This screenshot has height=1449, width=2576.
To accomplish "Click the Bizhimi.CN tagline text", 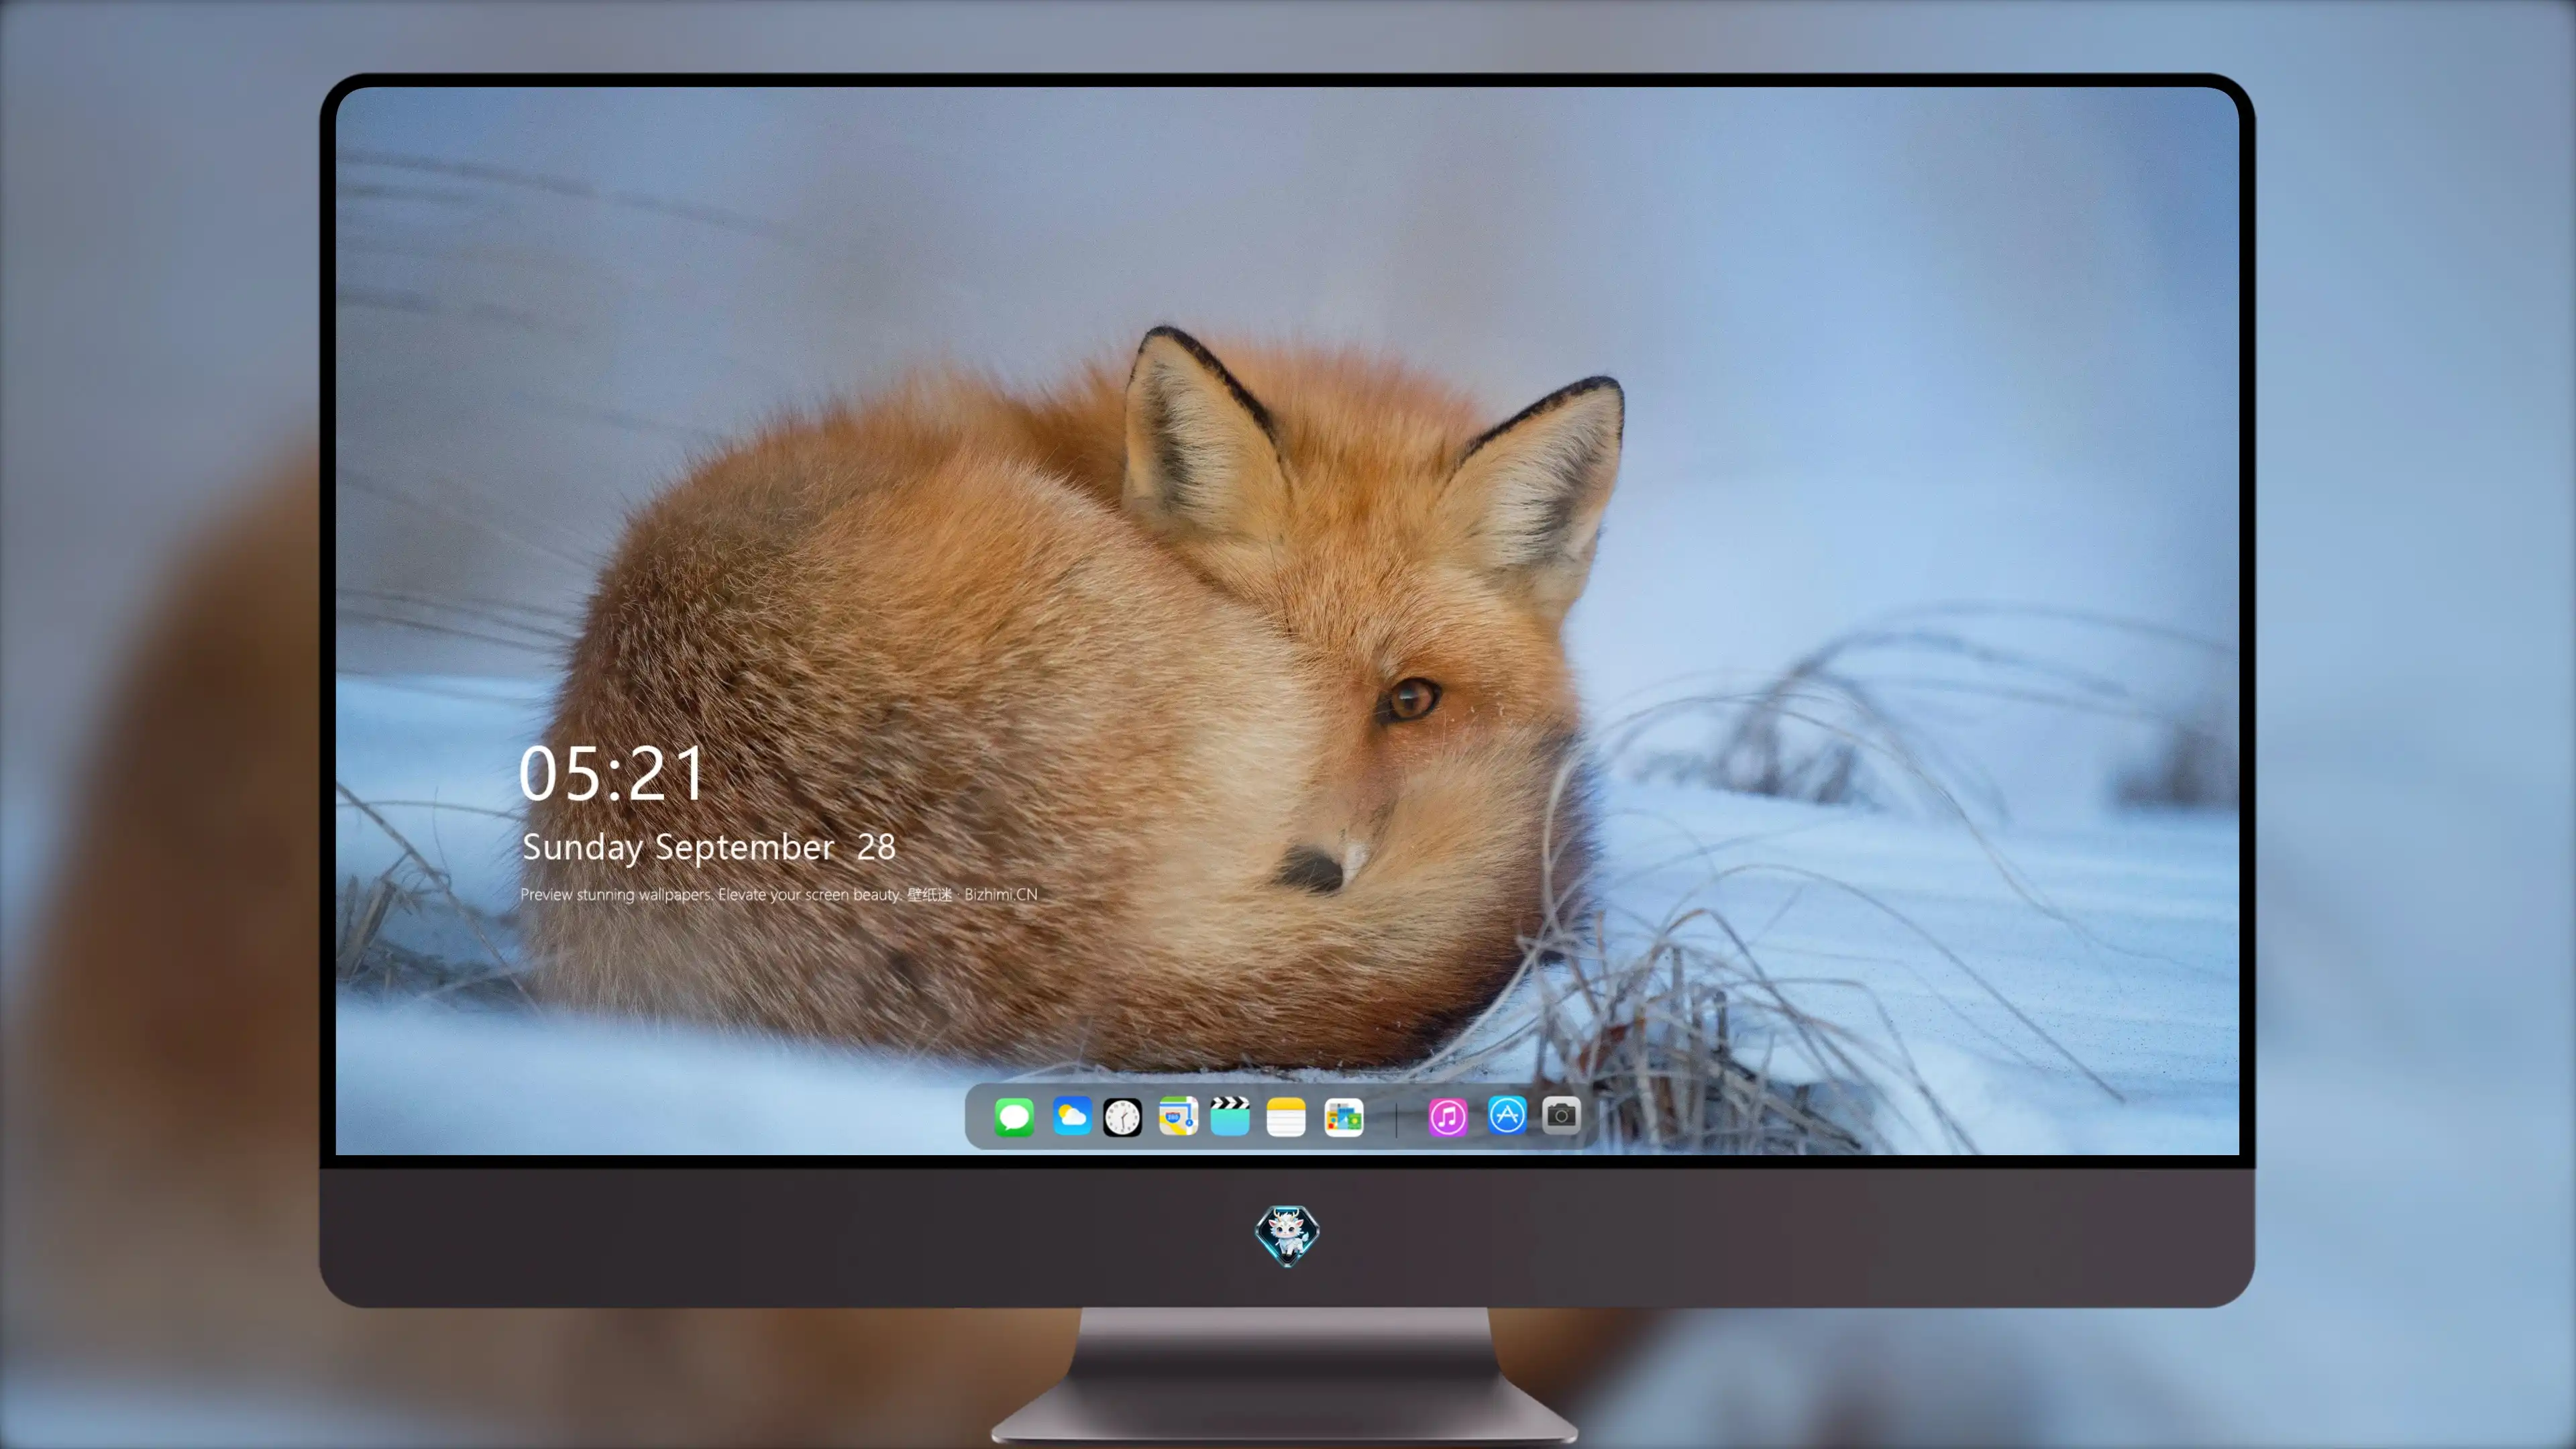I will pos(779,894).
